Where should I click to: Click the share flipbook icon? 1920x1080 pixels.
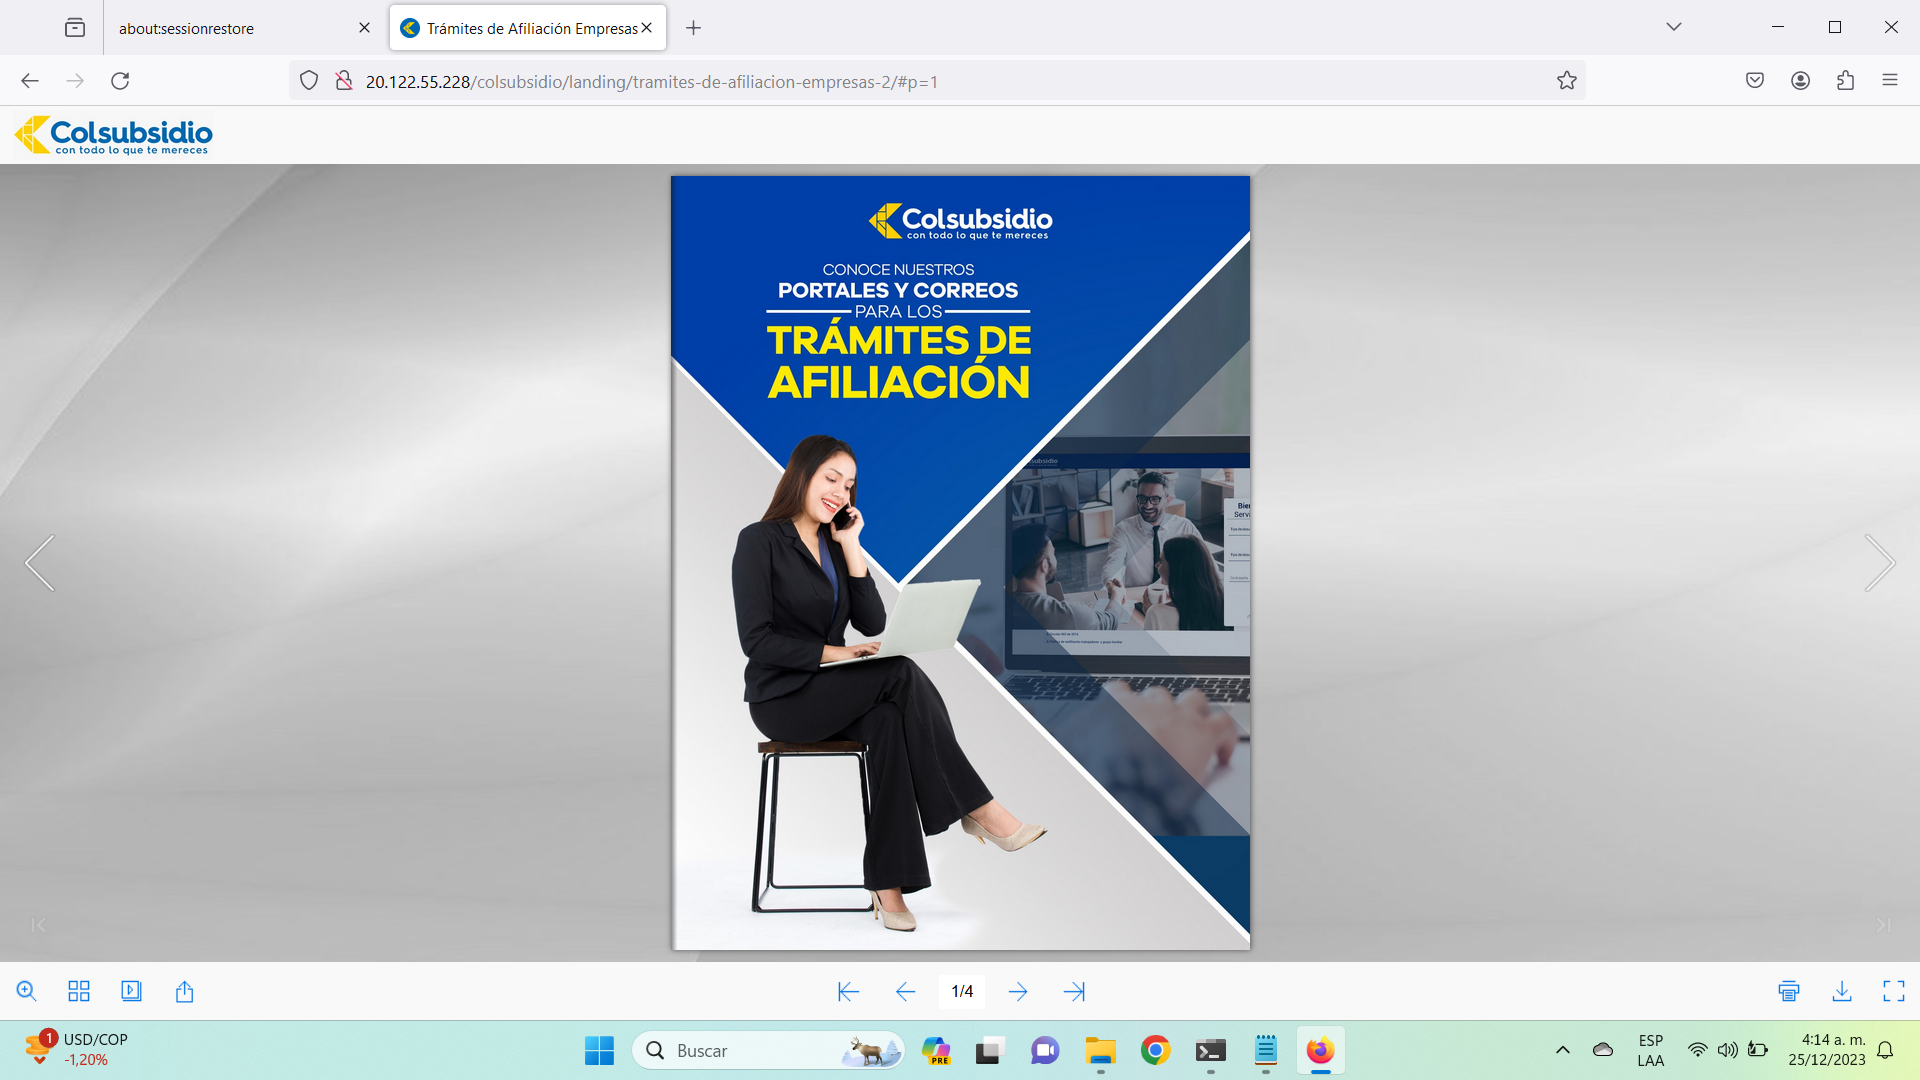(x=184, y=991)
